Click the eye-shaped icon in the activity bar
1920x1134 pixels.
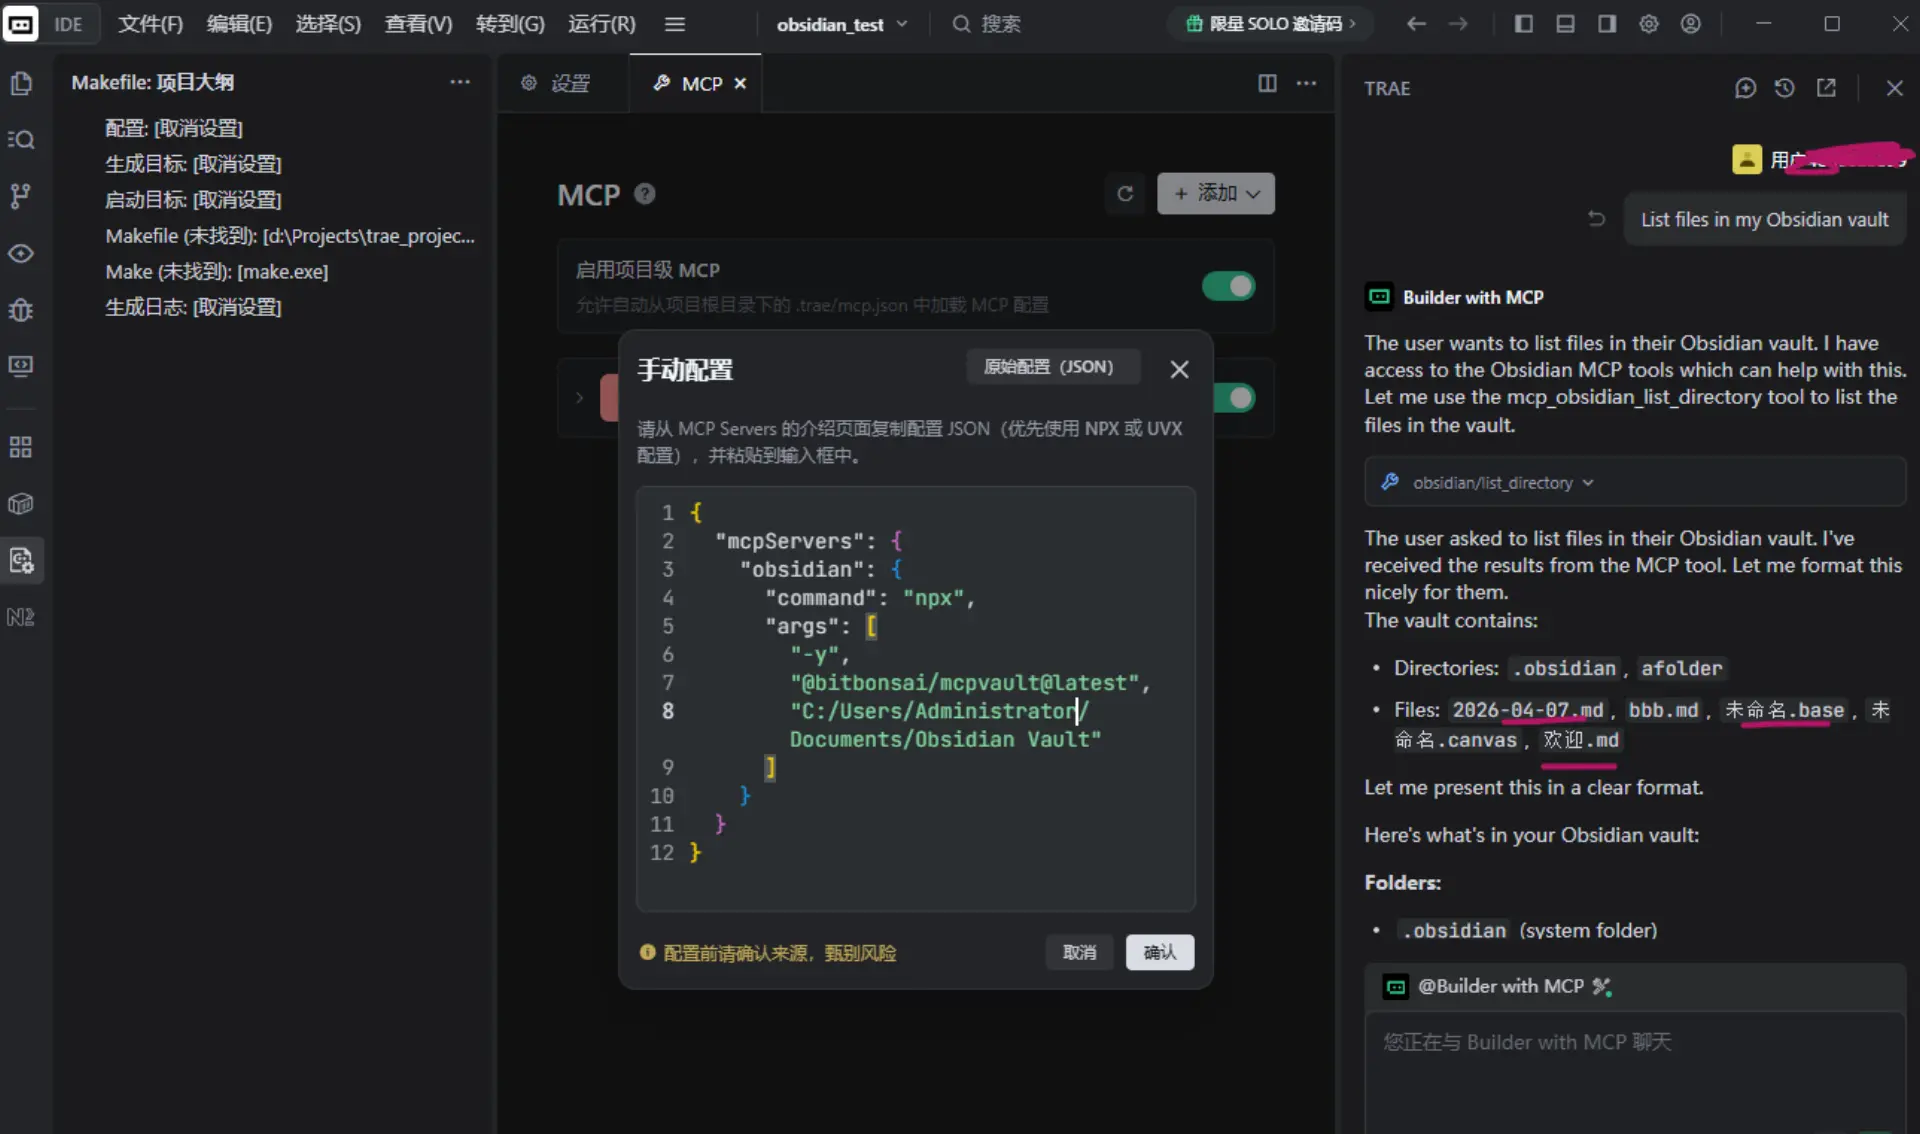21,253
